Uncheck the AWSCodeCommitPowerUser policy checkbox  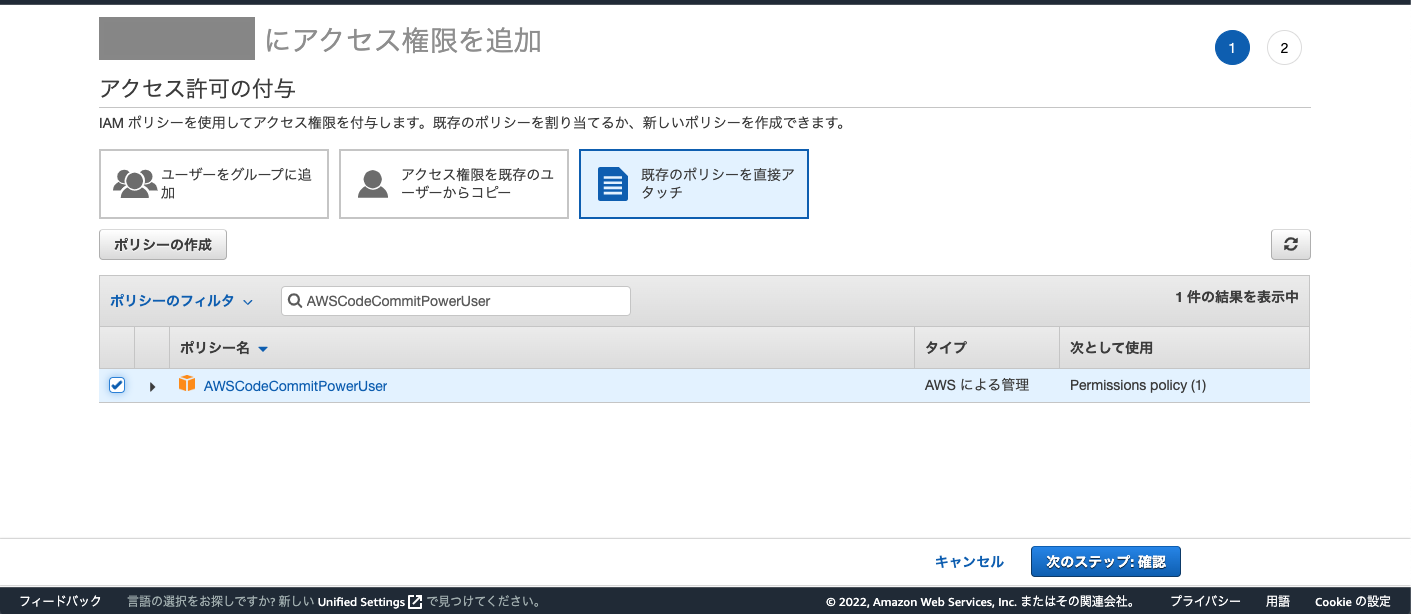tap(117, 385)
